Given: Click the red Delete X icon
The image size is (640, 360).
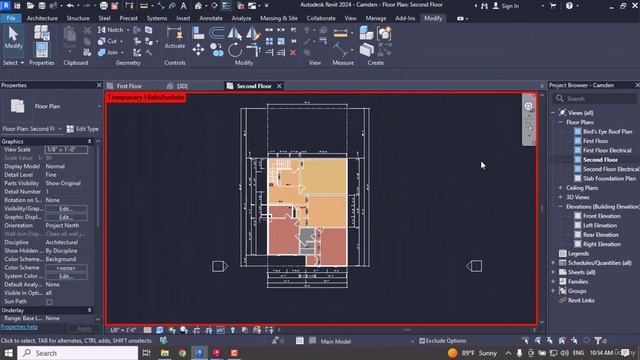Looking at the screenshot, I should point(293,53).
